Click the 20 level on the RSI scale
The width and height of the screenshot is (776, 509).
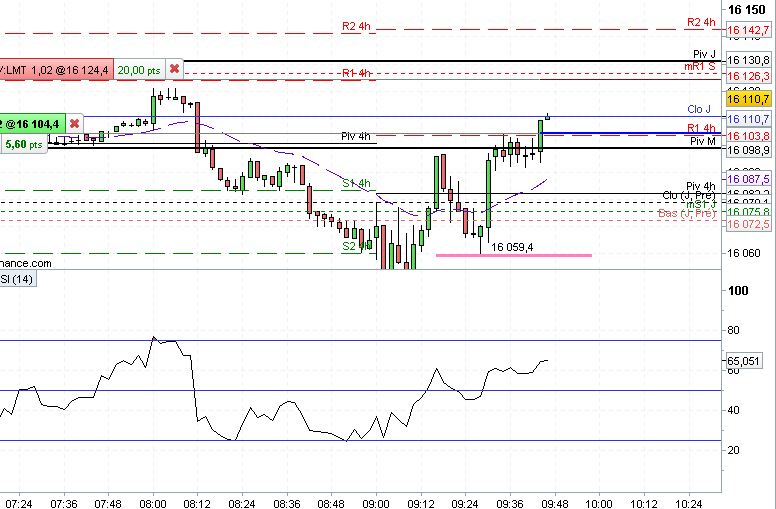point(733,450)
